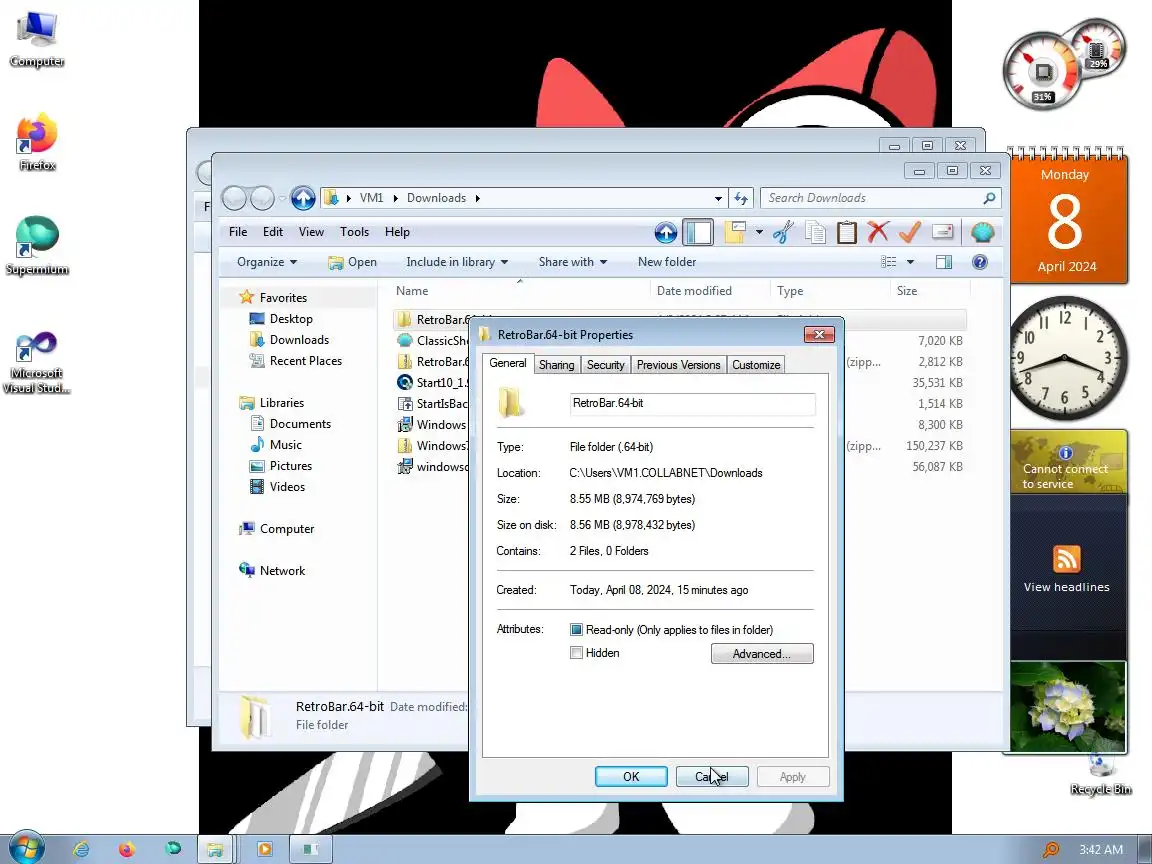Open the Edit menu
The width and height of the screenshot is (1152, 864).
coord(273,232)
